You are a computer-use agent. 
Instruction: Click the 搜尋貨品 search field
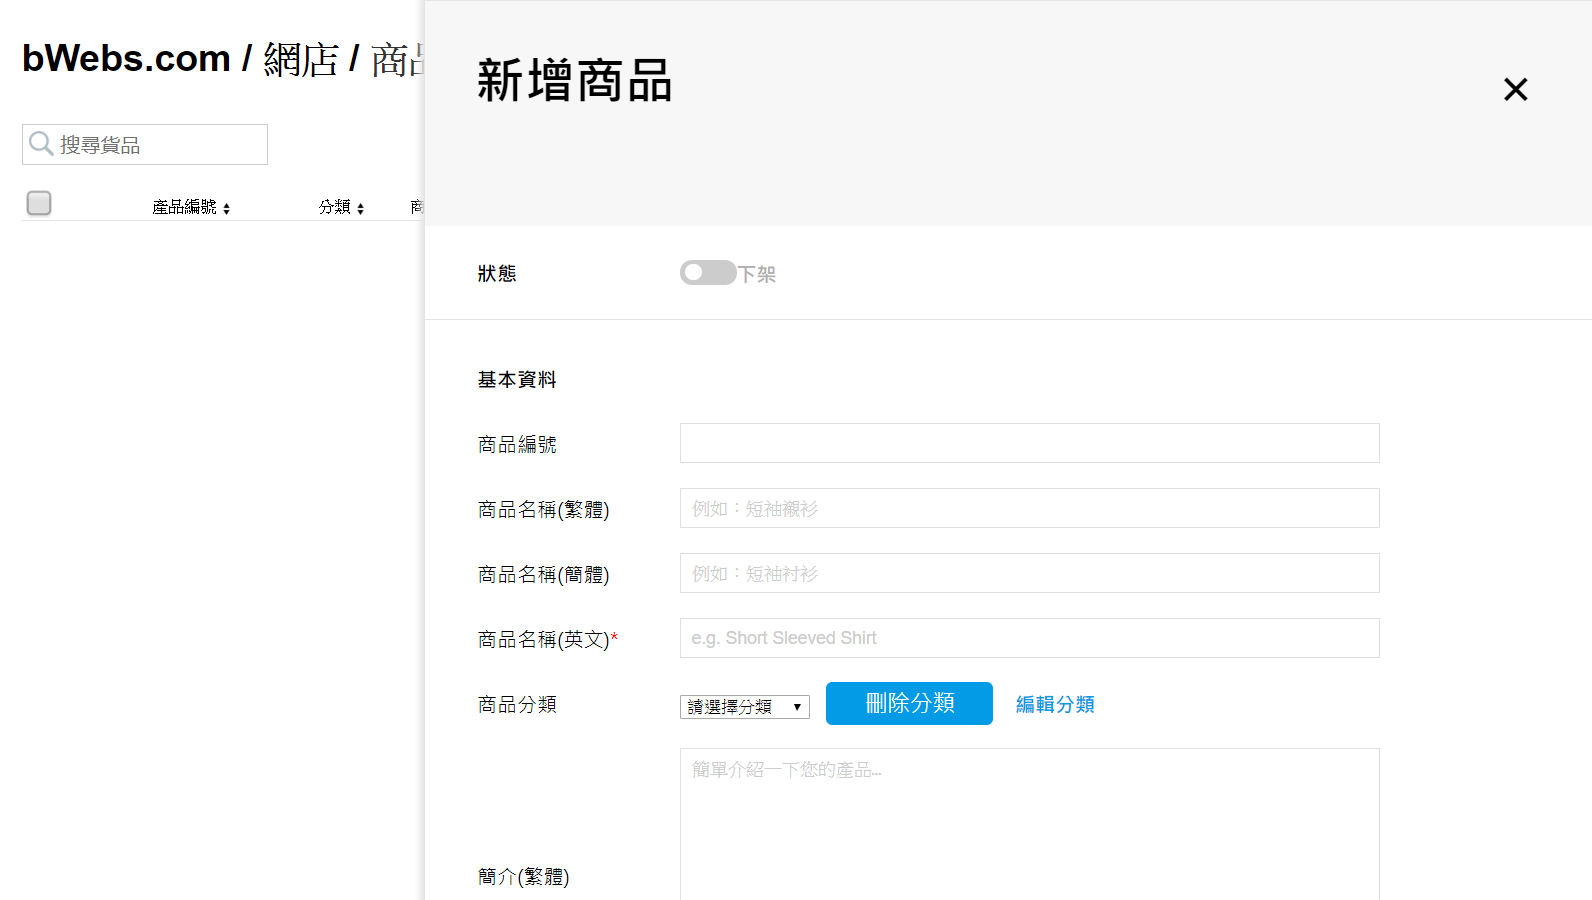point(160,145)
